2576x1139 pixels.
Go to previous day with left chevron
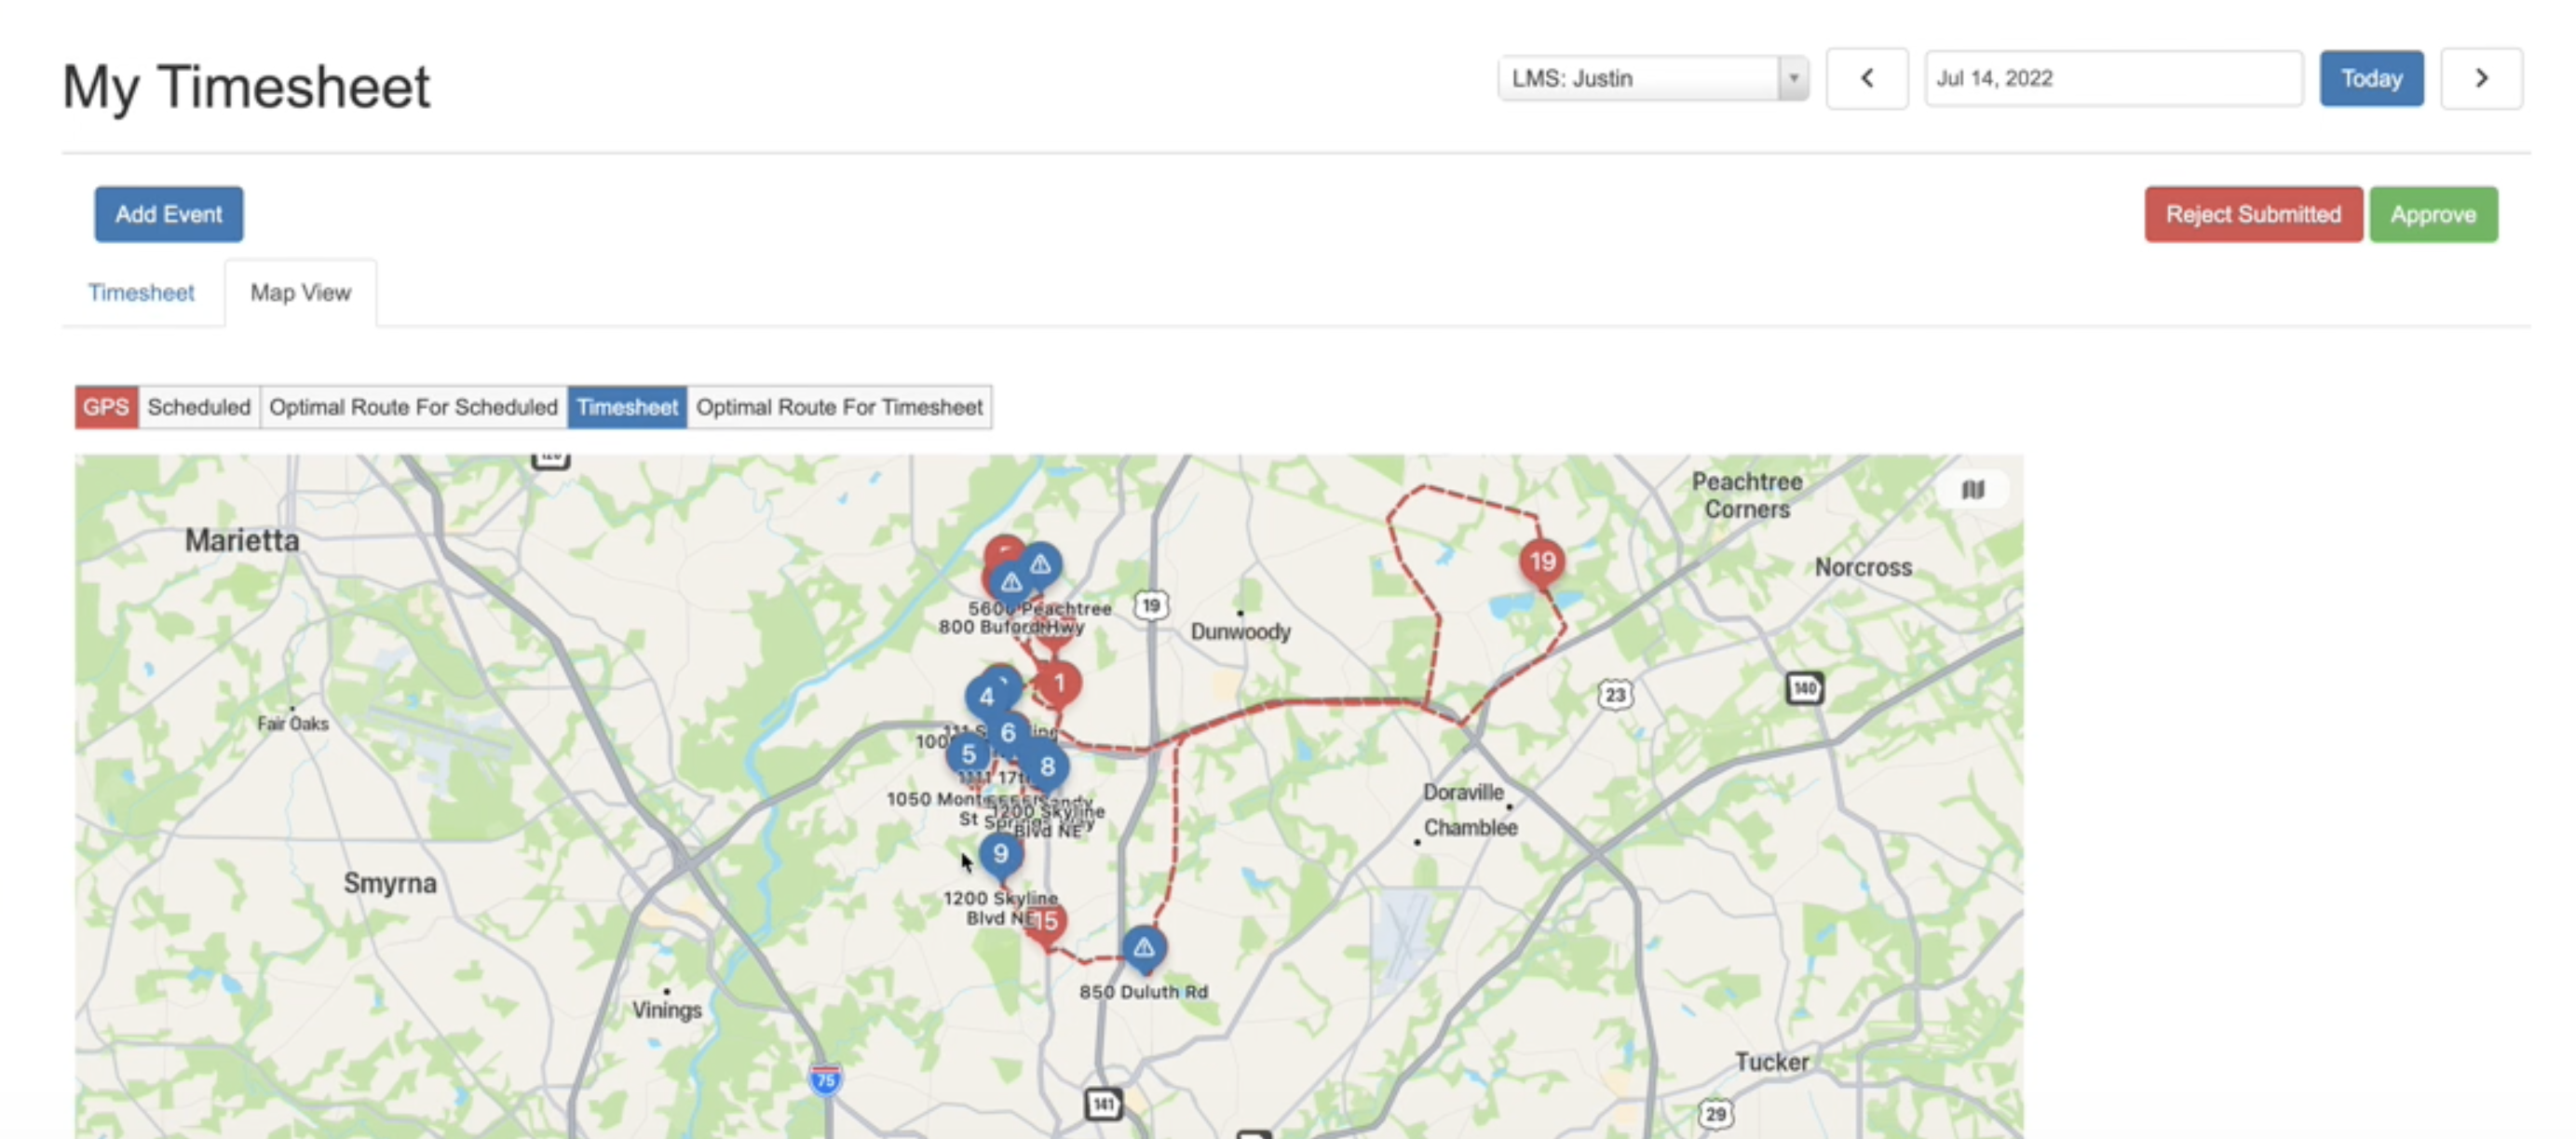(1866, 78)
